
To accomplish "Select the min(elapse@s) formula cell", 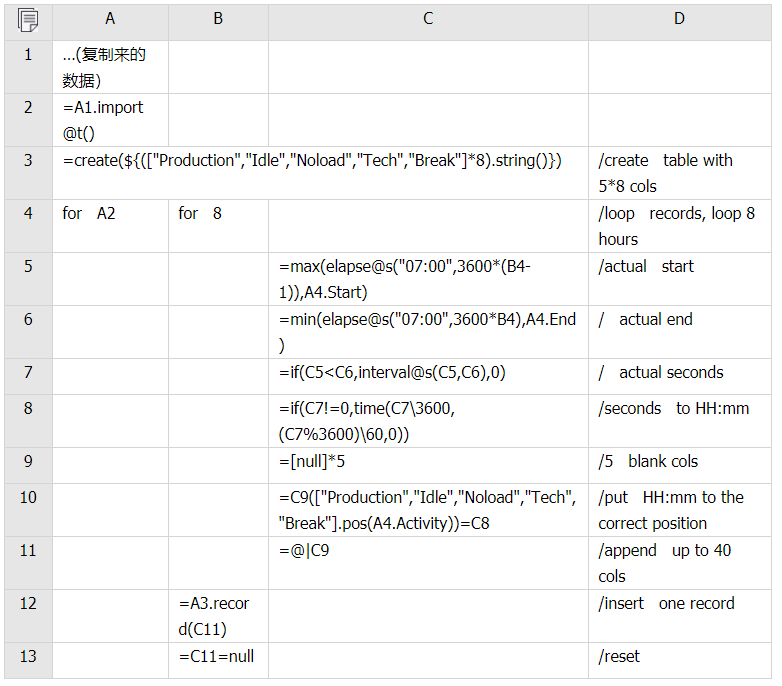I will click(428, 332).
